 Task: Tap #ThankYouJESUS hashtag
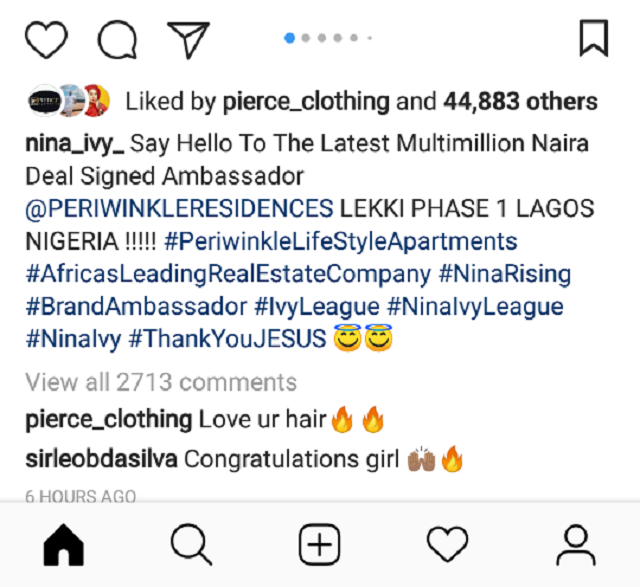[227, 339]
